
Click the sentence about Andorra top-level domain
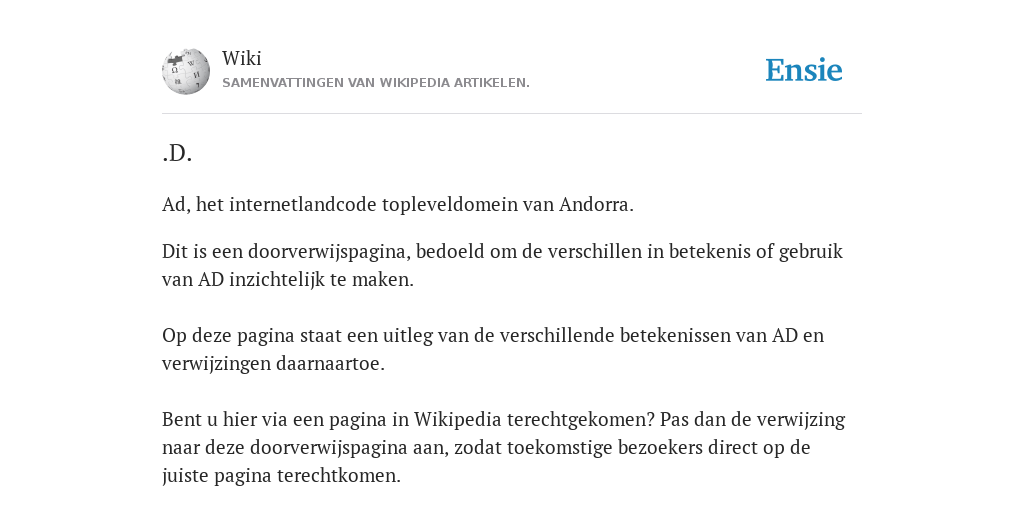(x=398, y=204)
